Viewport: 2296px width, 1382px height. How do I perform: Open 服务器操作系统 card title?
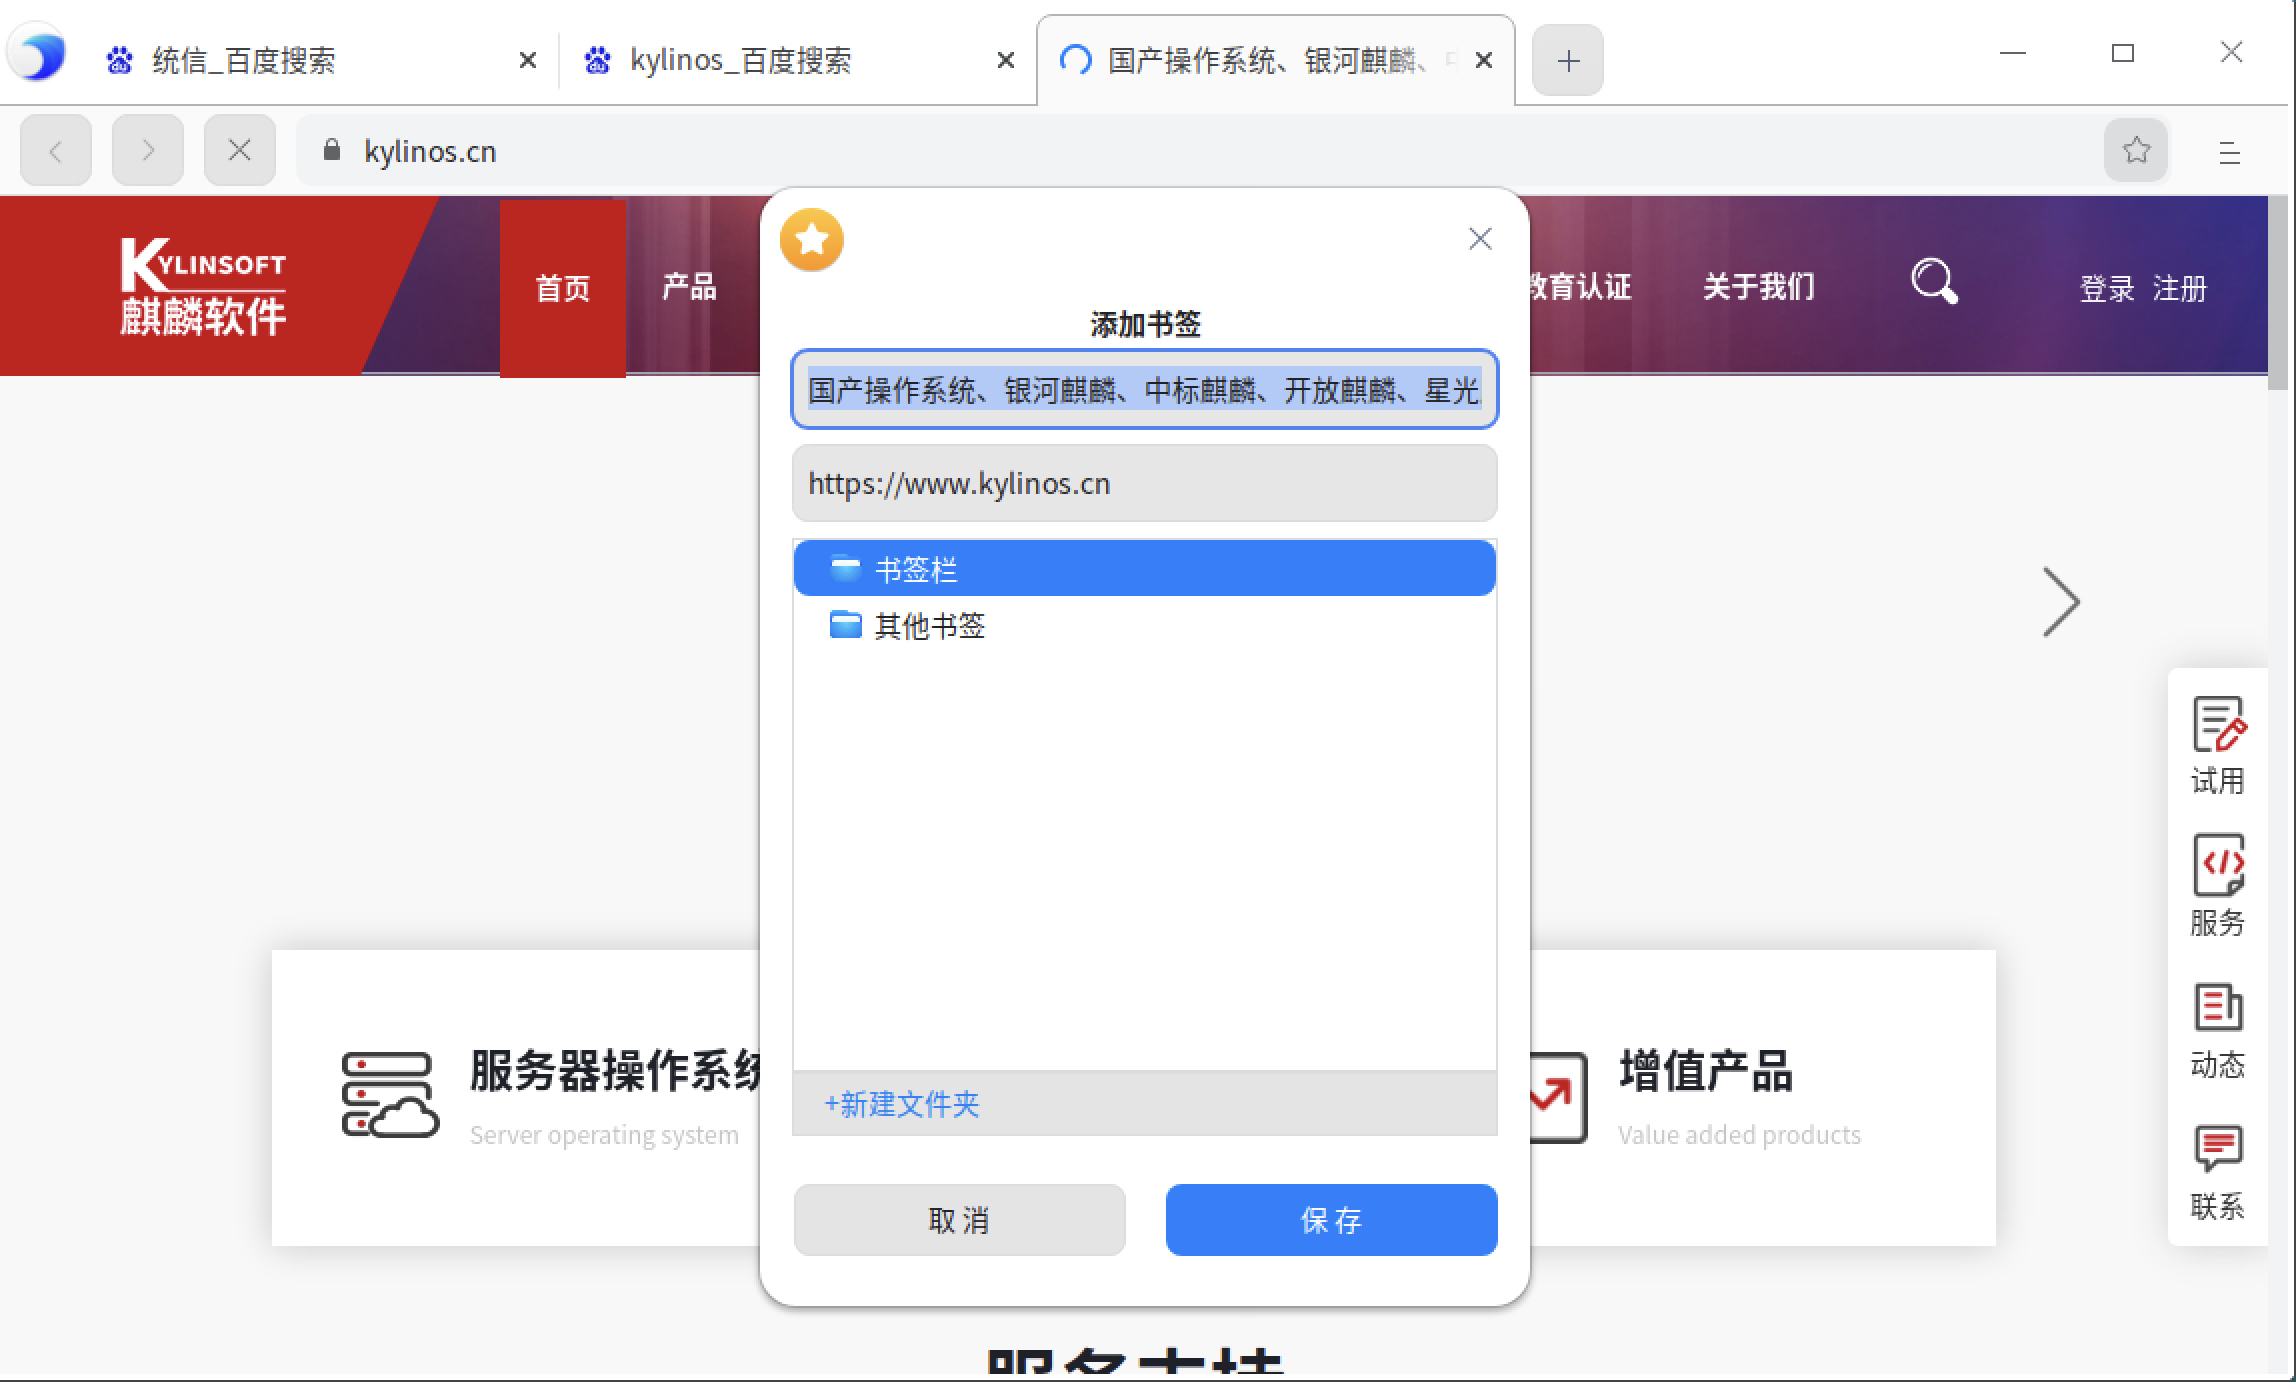(x=614, y=1071)
